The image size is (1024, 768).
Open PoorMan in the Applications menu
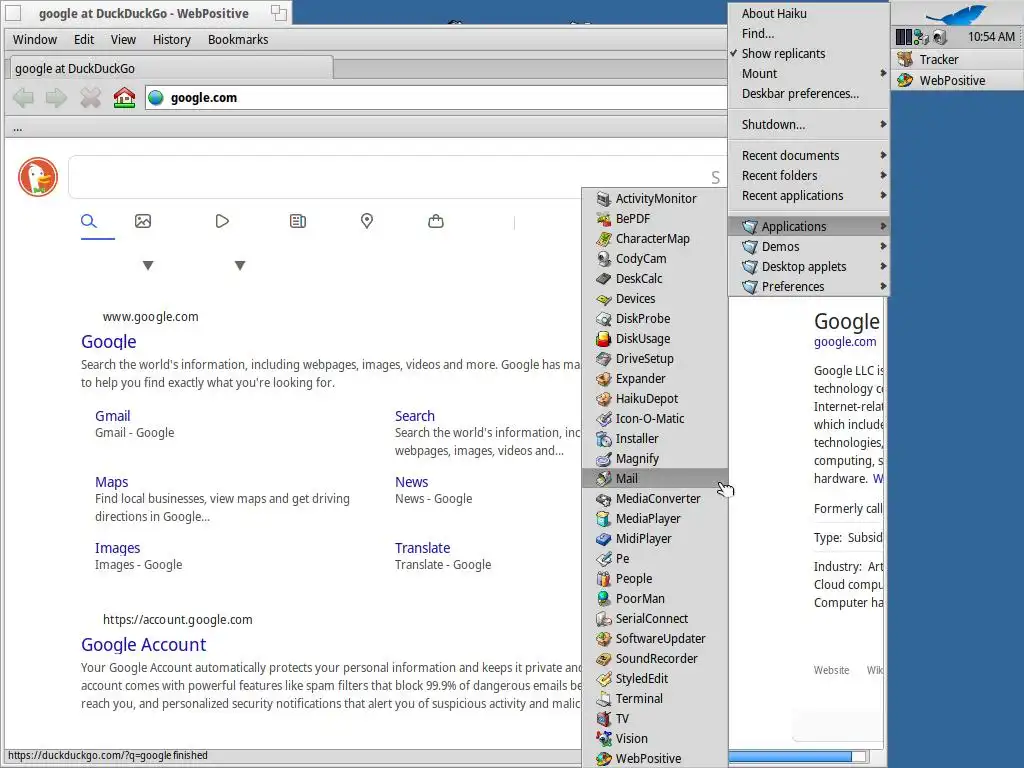(654, 599)
